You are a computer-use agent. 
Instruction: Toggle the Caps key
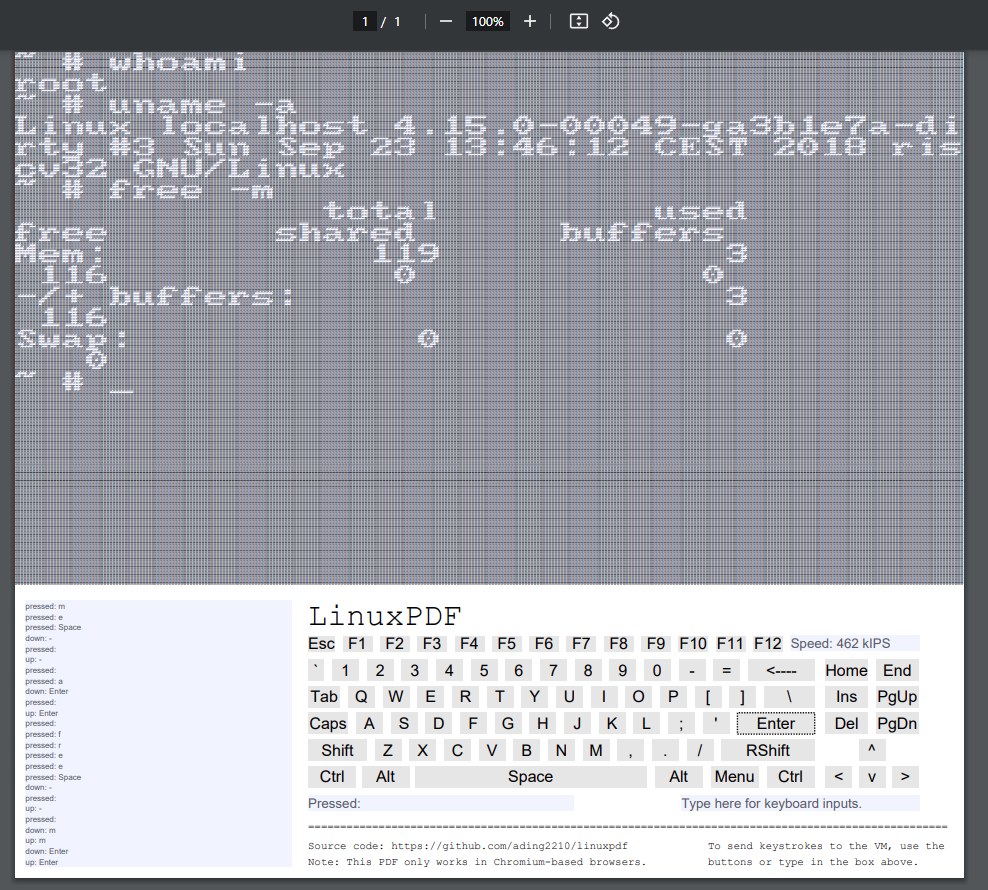point(328,724)
